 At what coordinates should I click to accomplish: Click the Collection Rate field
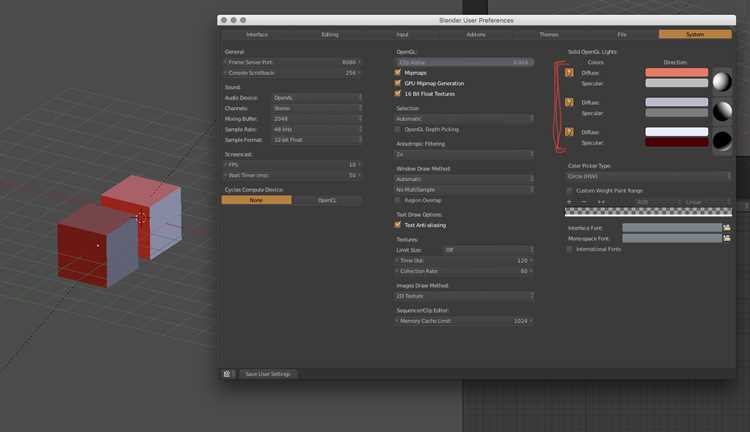pos(464,271)
